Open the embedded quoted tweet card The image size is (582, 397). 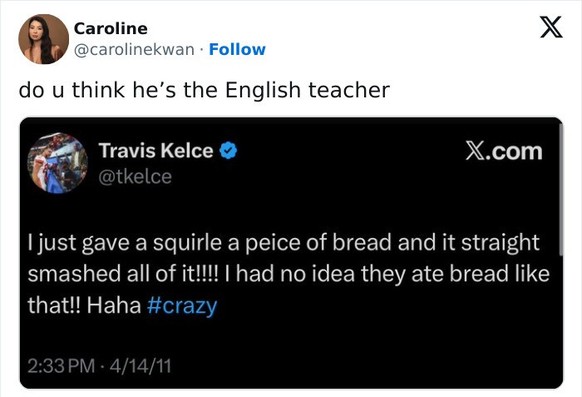(x=291, y=253)
